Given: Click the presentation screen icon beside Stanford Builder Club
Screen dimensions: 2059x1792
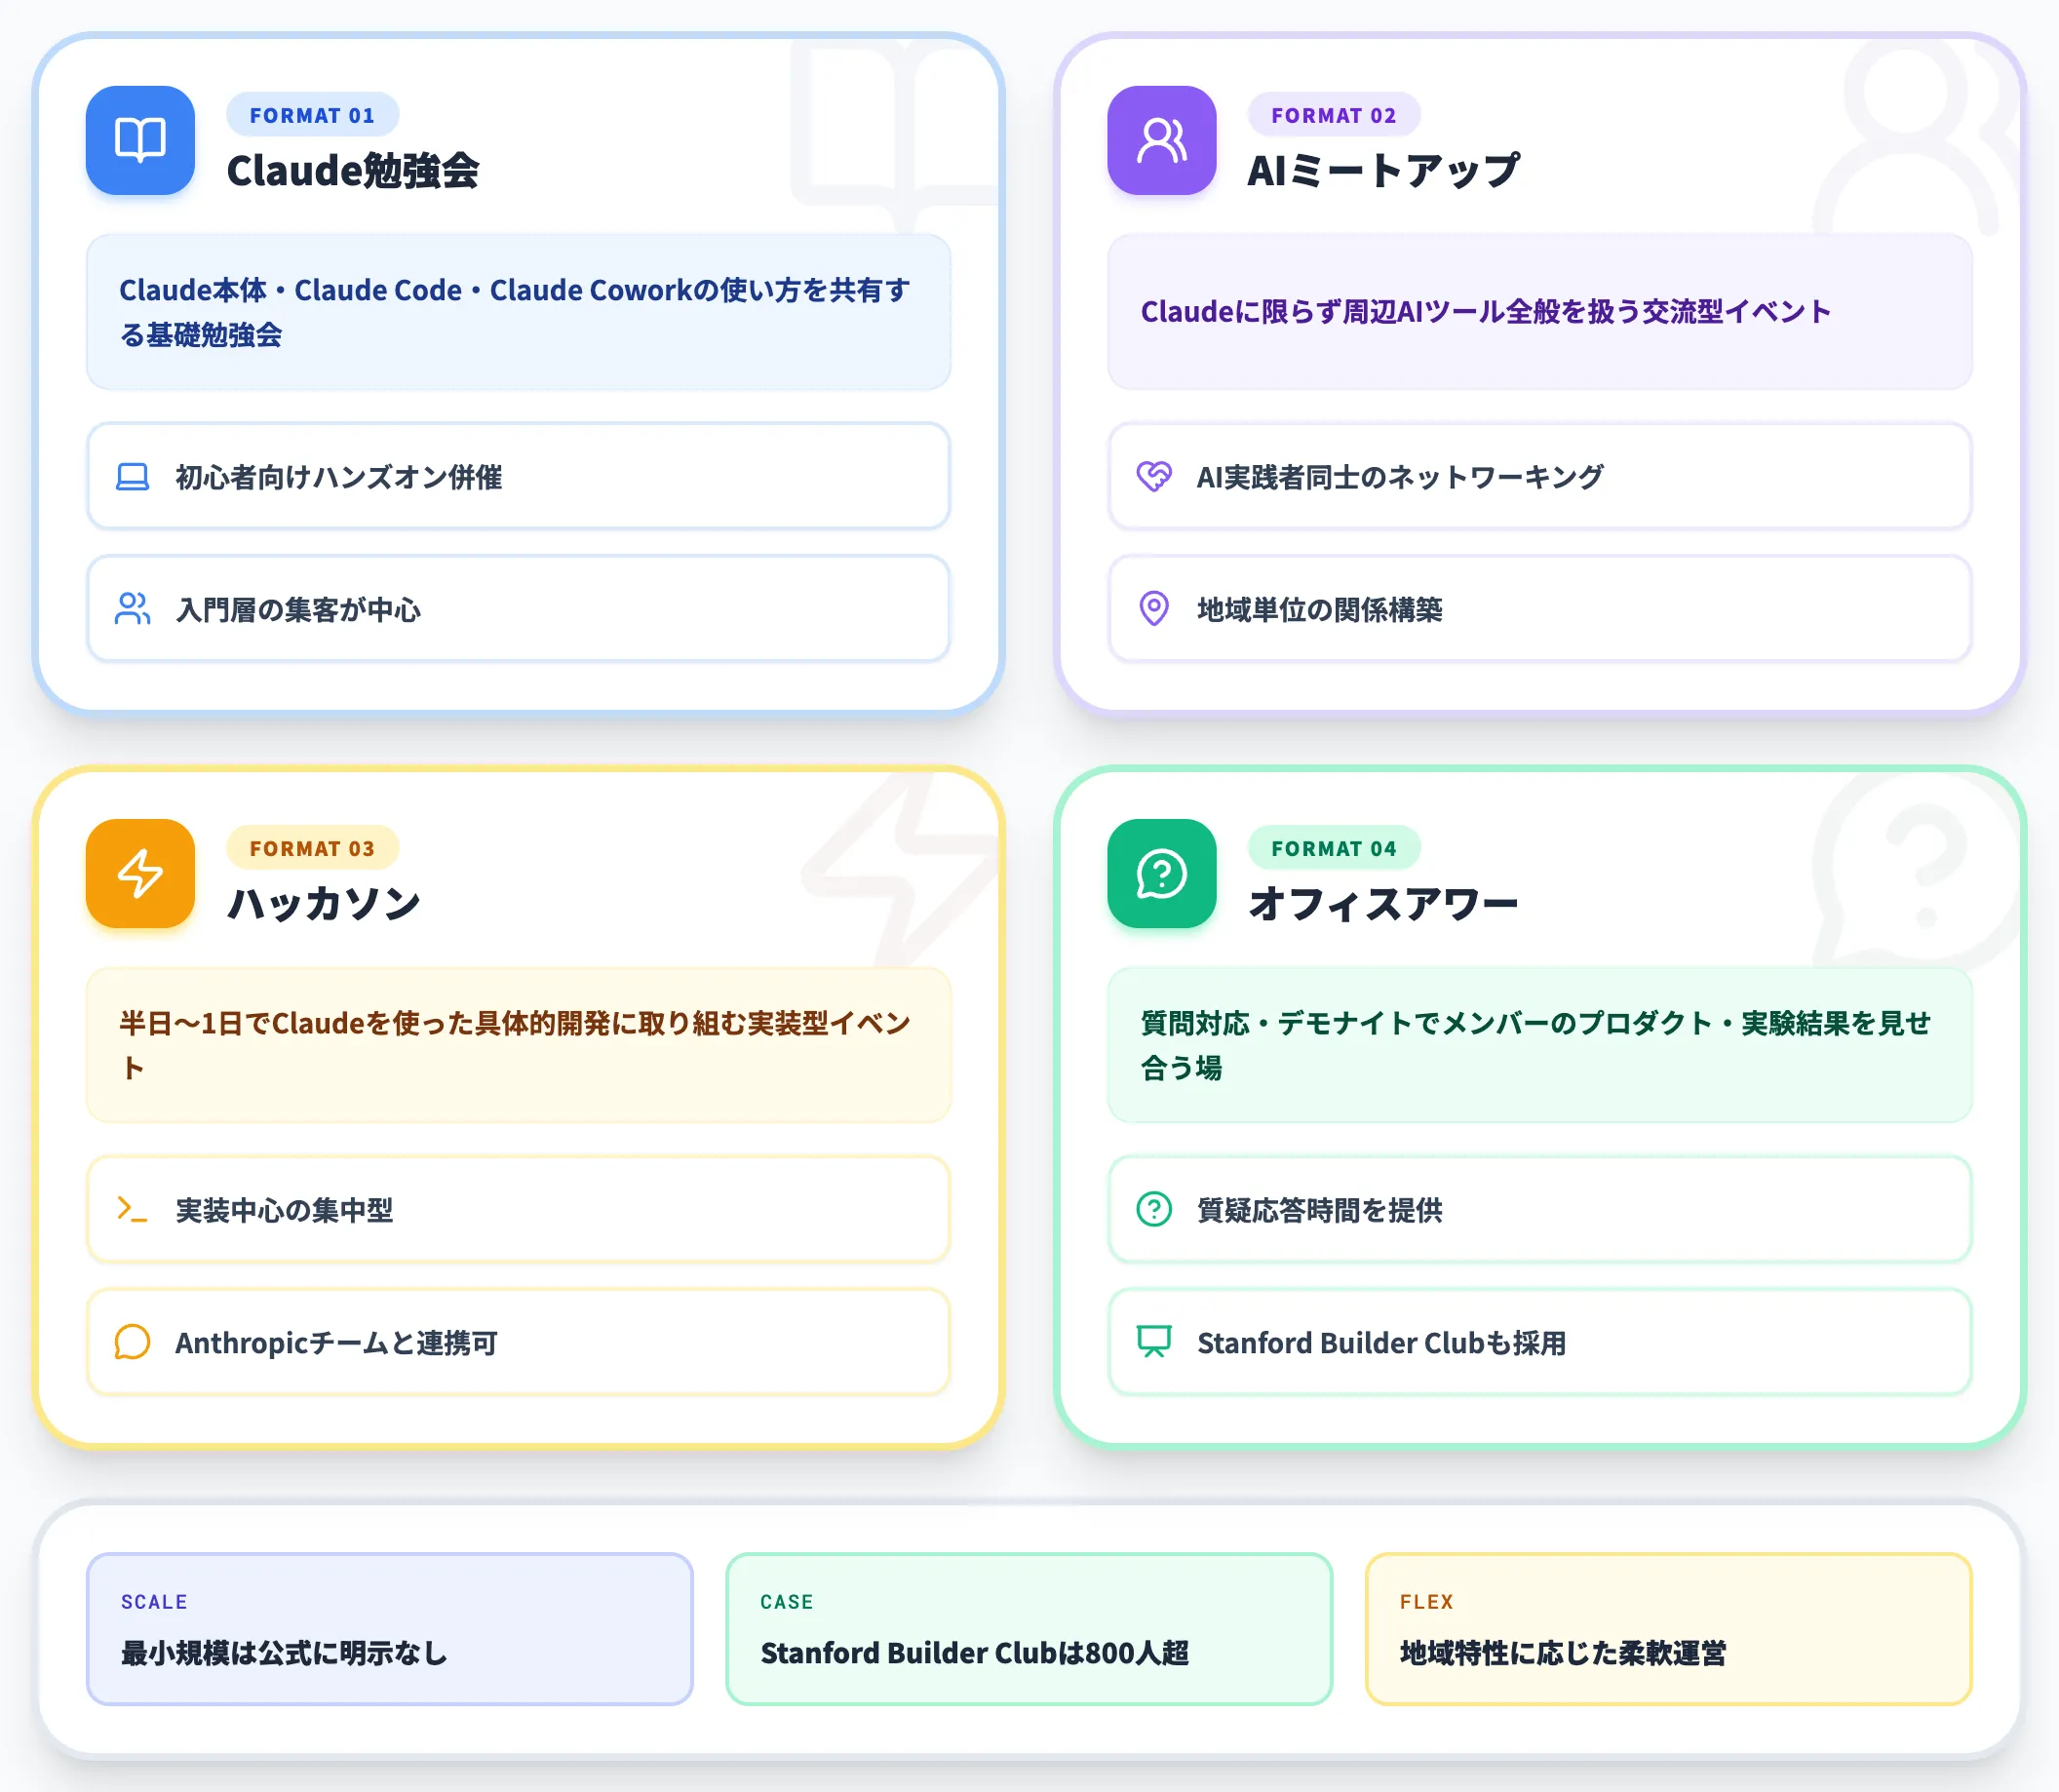Looking at the screenshot, I should pos(1154,1342).
